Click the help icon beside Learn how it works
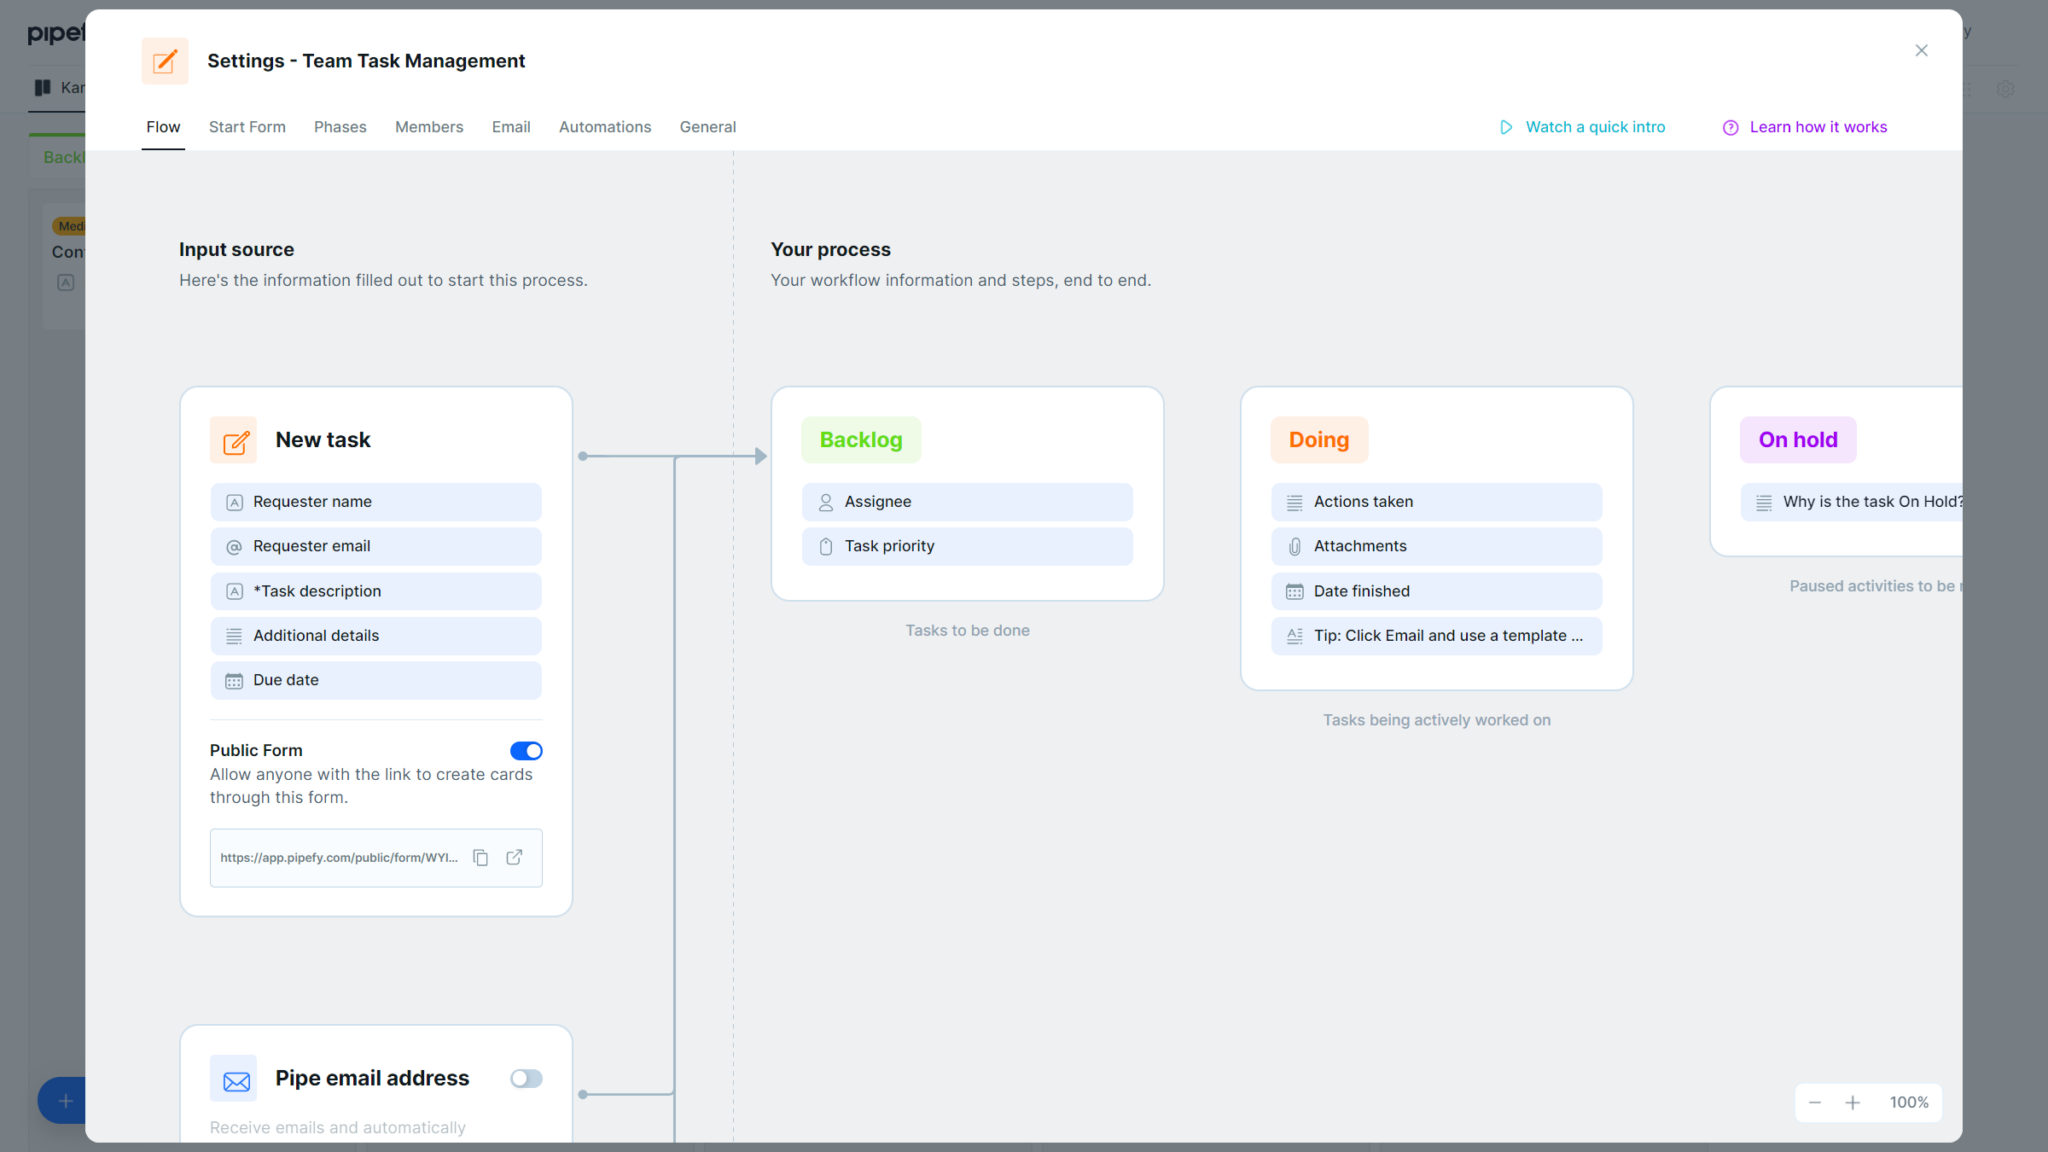The image size is (2048, 1152). tap(1730, 127)
